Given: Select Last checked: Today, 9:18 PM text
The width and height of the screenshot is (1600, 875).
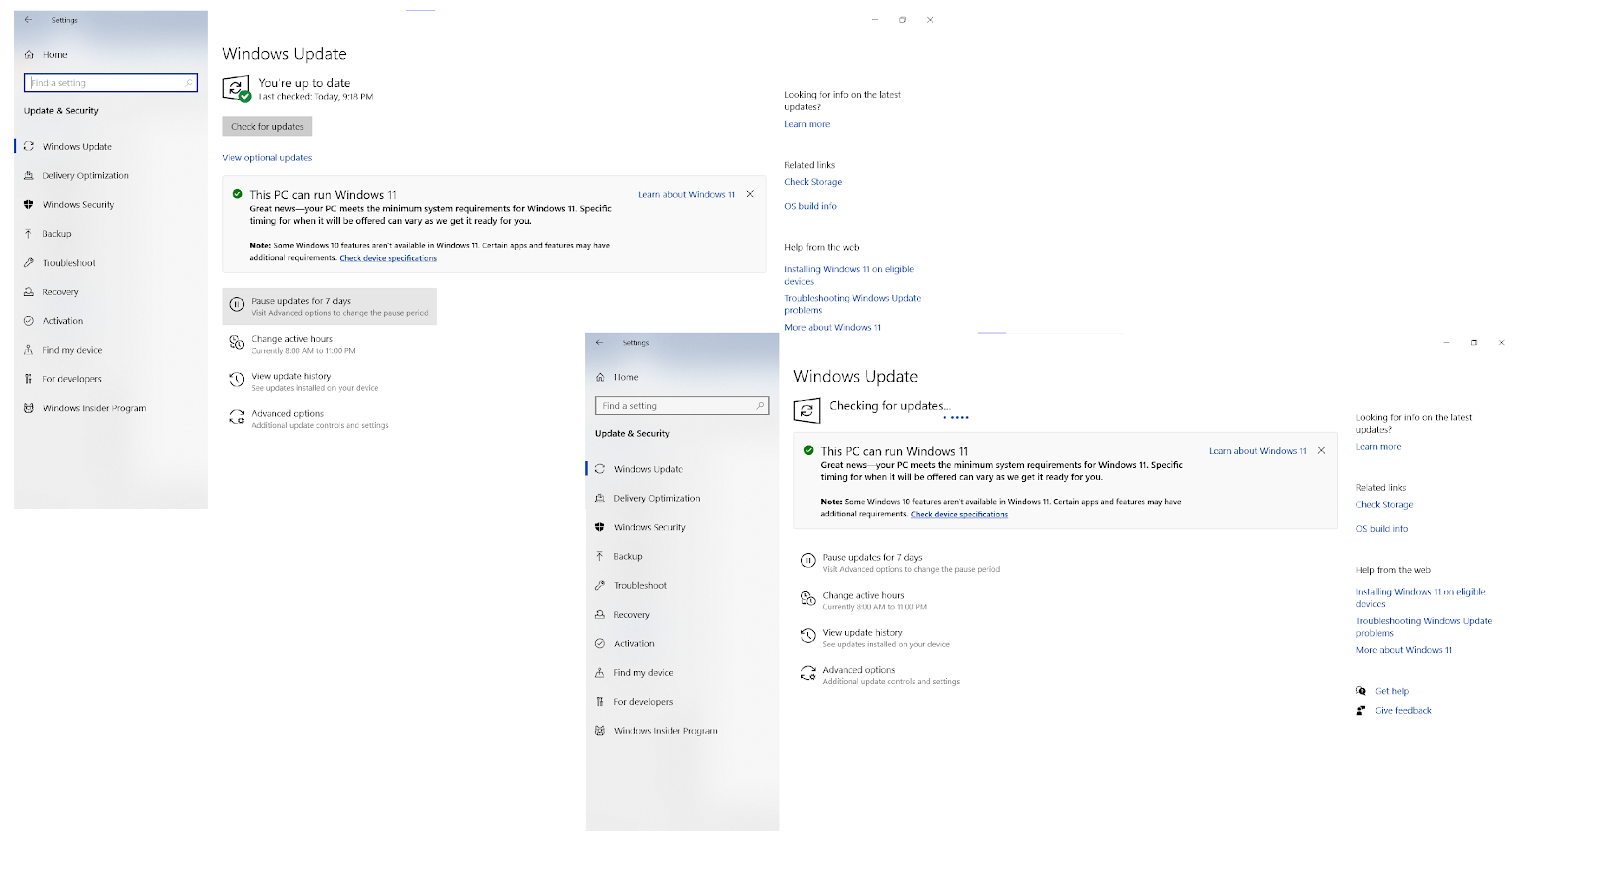Looking at the screenshot, I should (315, 97).
